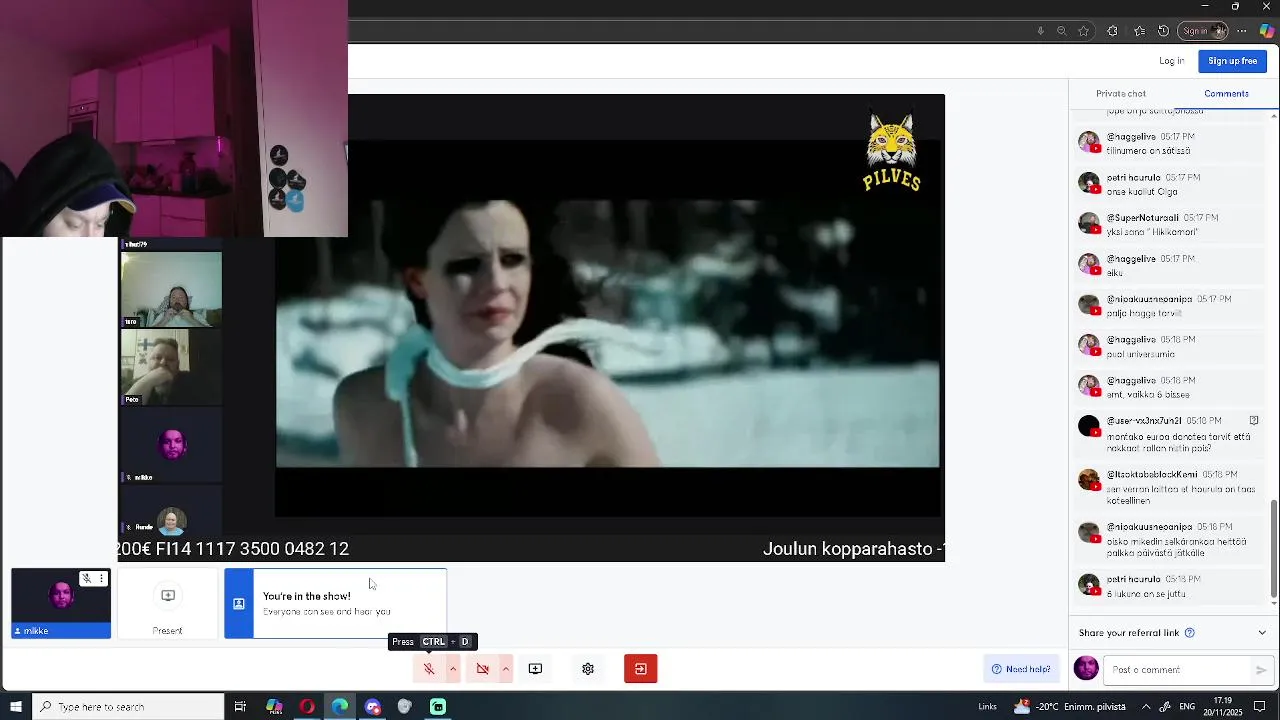The image size is (1280, 720).
Task: Click the browser Sign in profile button
Action: 1202,31
